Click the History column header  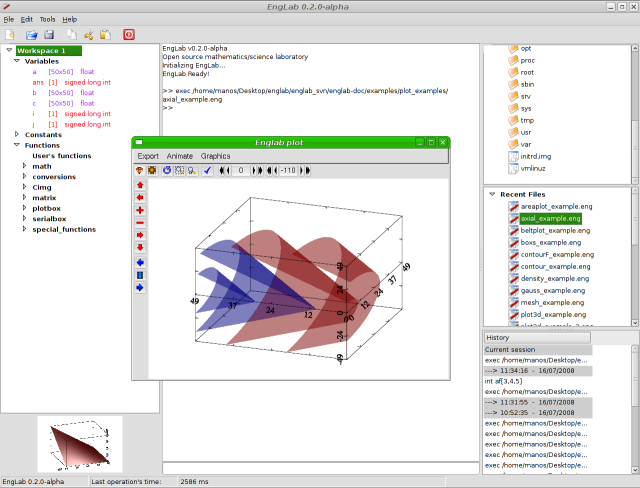click(536, 337)
